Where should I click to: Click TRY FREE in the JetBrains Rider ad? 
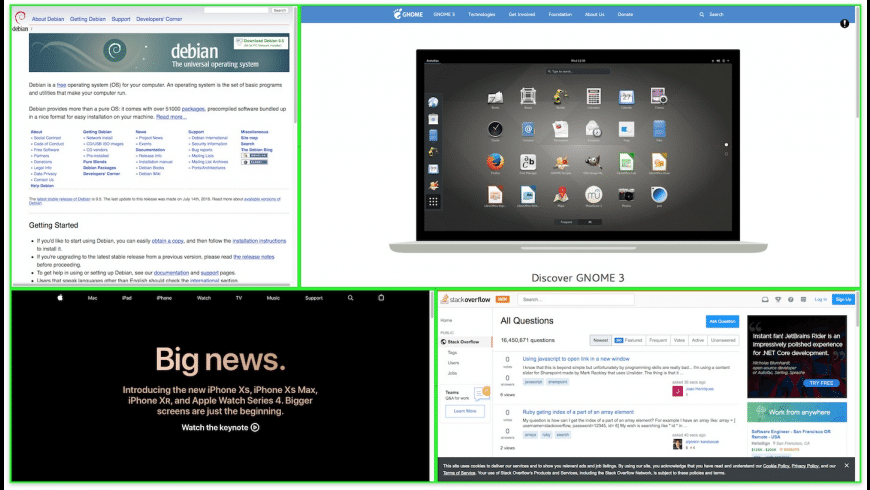[x=821, y=383]
